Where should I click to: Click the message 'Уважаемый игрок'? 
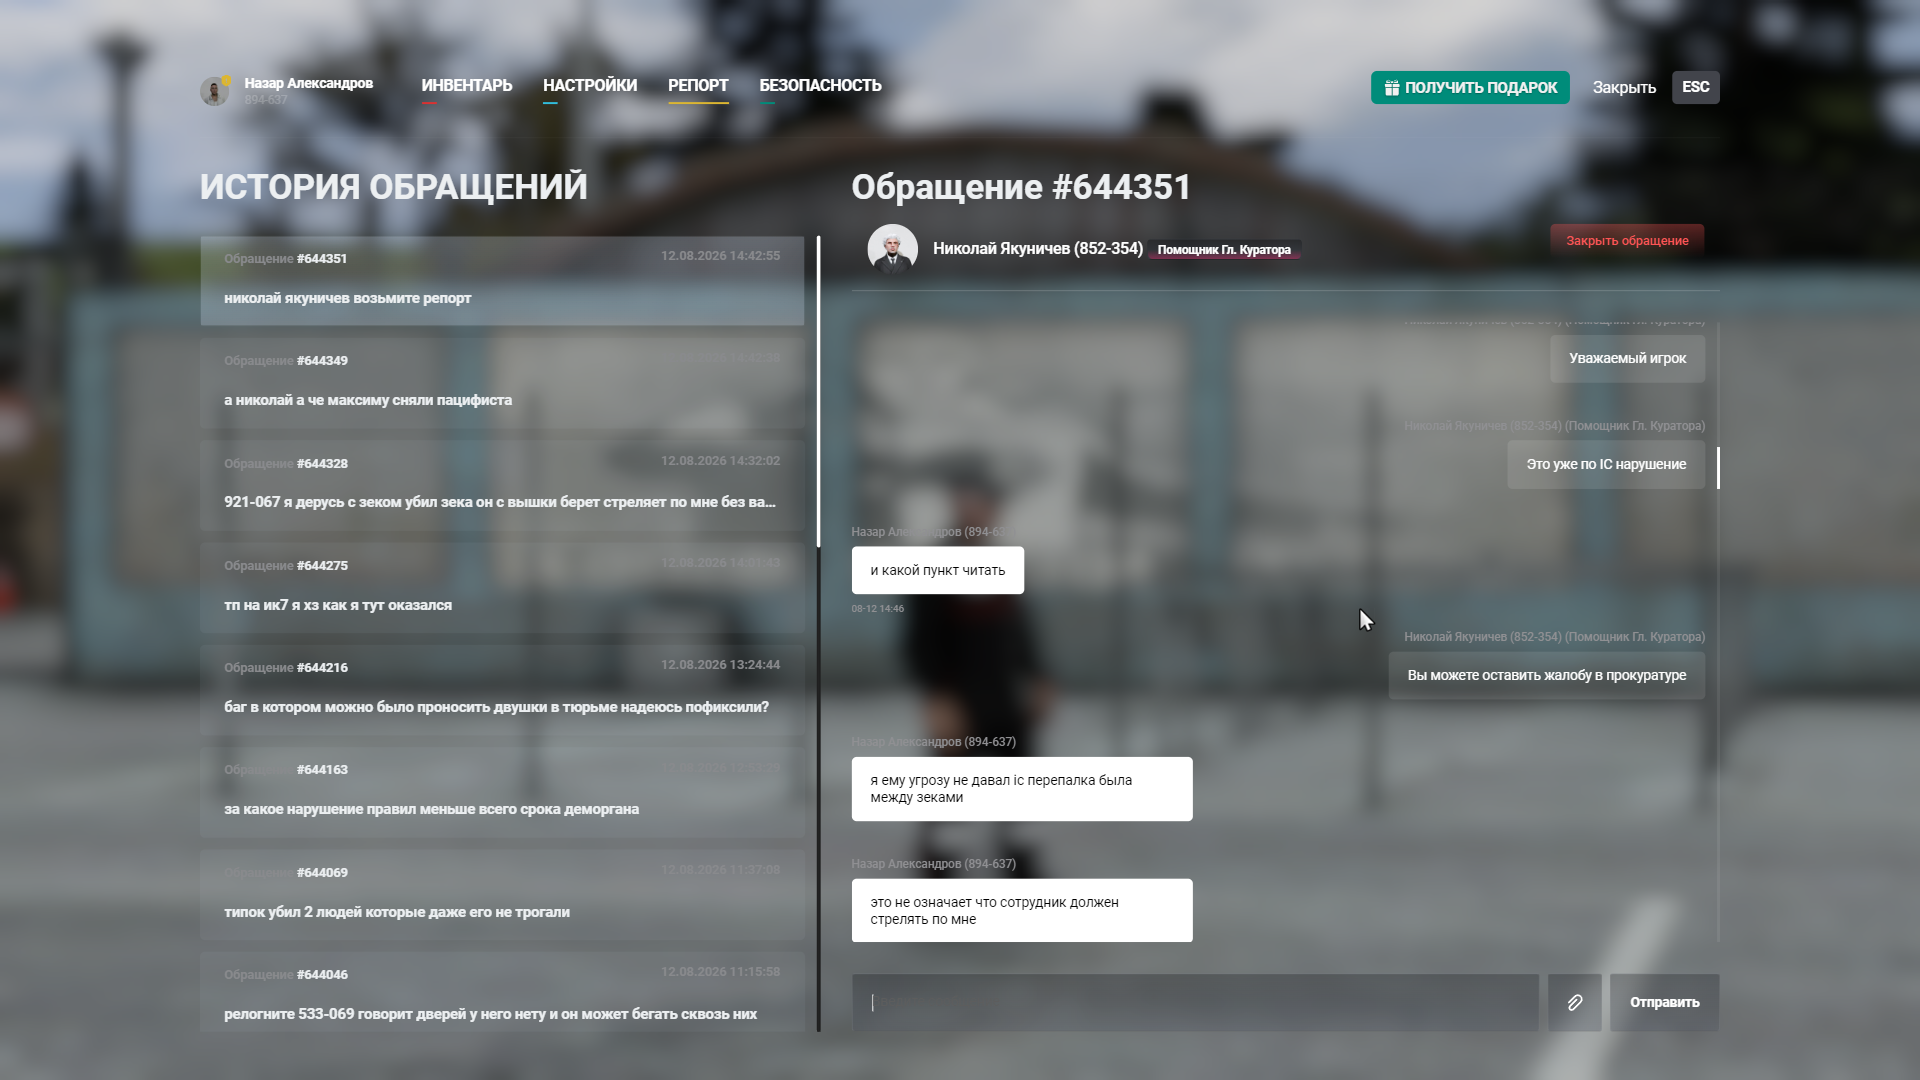coord(1627,359)
